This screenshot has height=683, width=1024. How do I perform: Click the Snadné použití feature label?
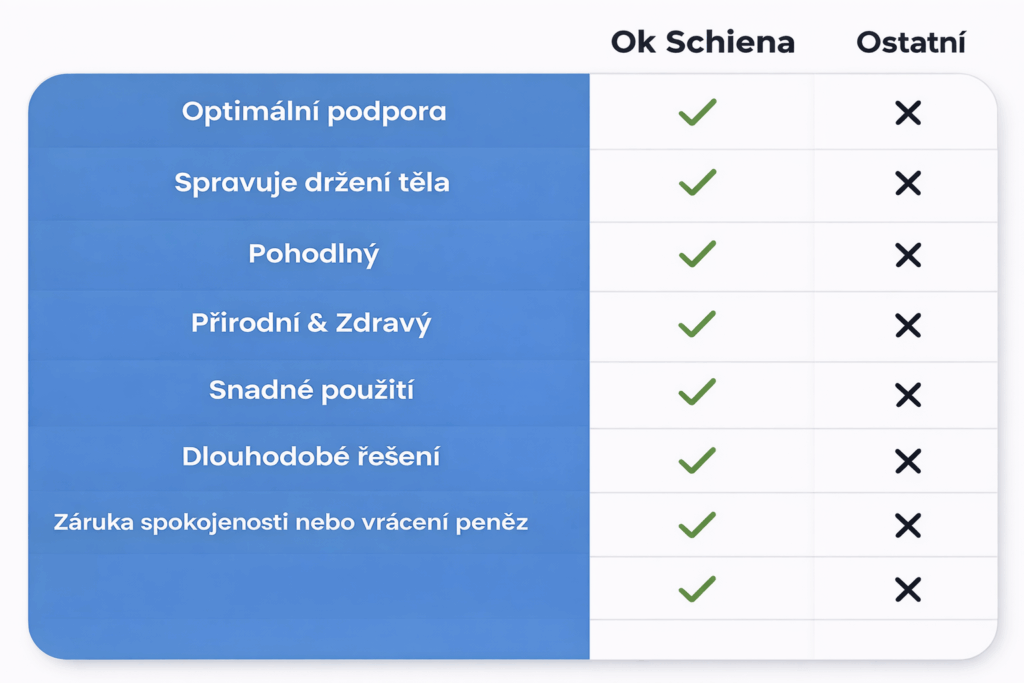point(311,390)
